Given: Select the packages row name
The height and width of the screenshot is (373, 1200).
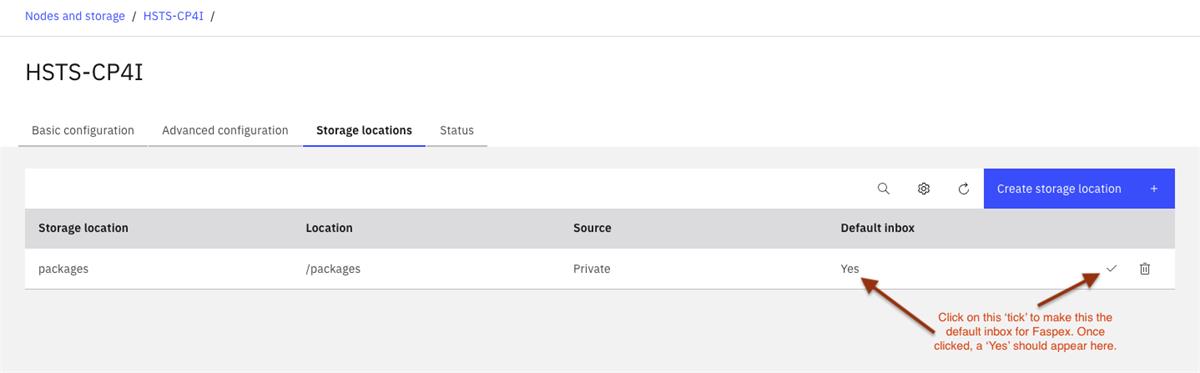Looking at the screenshot, I should point(63,269).
